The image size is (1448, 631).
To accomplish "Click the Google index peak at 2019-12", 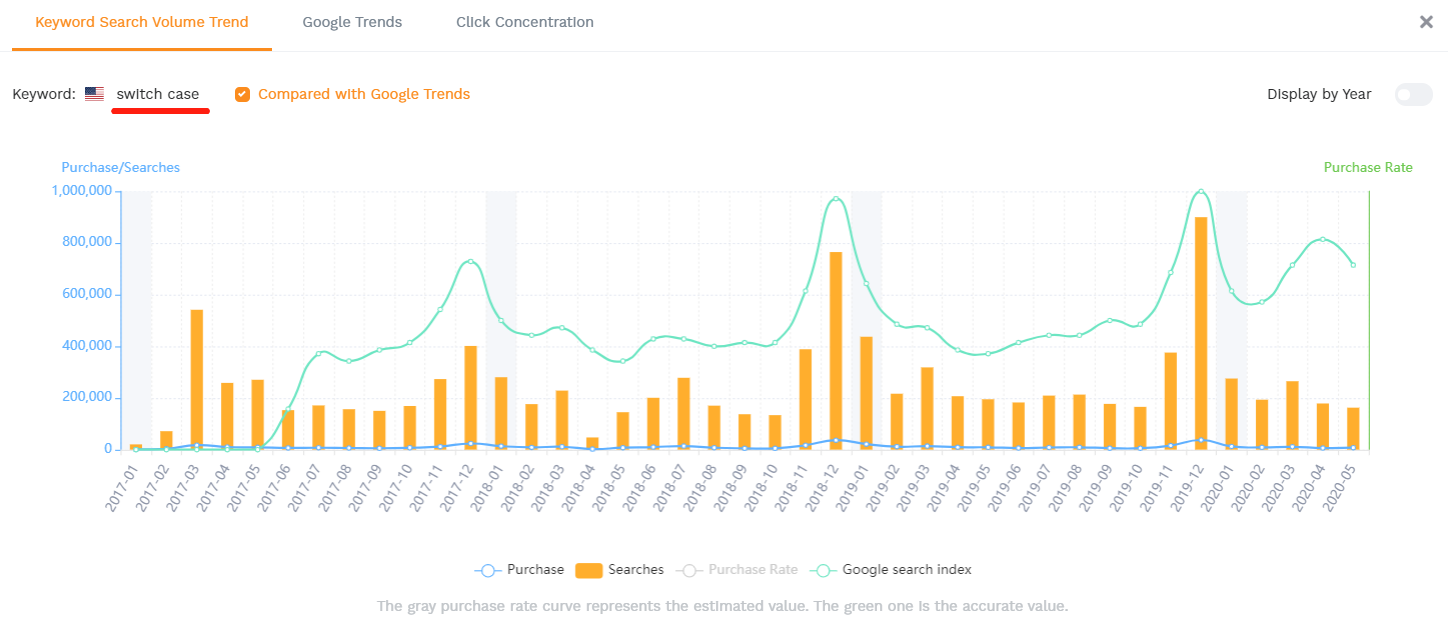I will pos(1201,191).
